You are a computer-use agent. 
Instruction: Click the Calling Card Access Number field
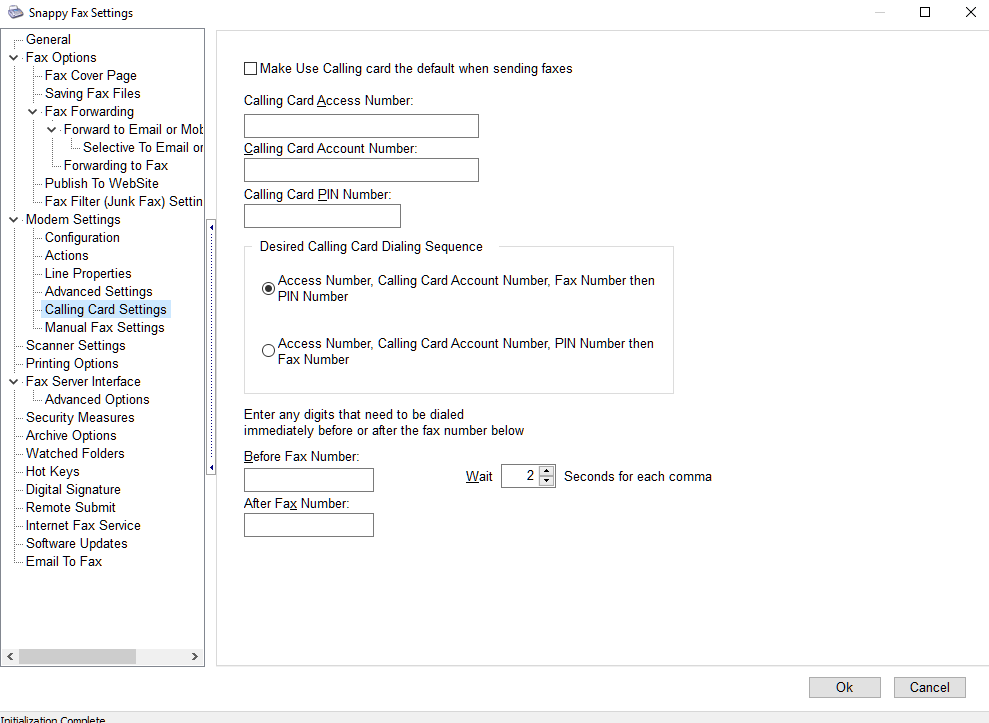tap(361, 126)
